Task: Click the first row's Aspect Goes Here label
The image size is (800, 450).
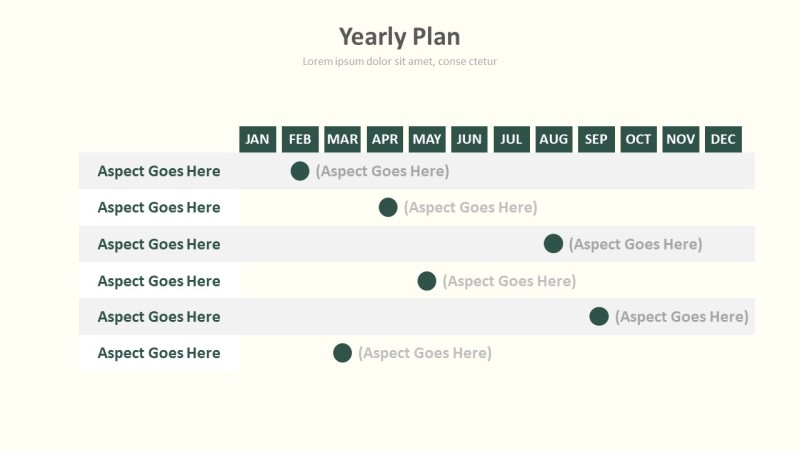Action: (159, 171)
